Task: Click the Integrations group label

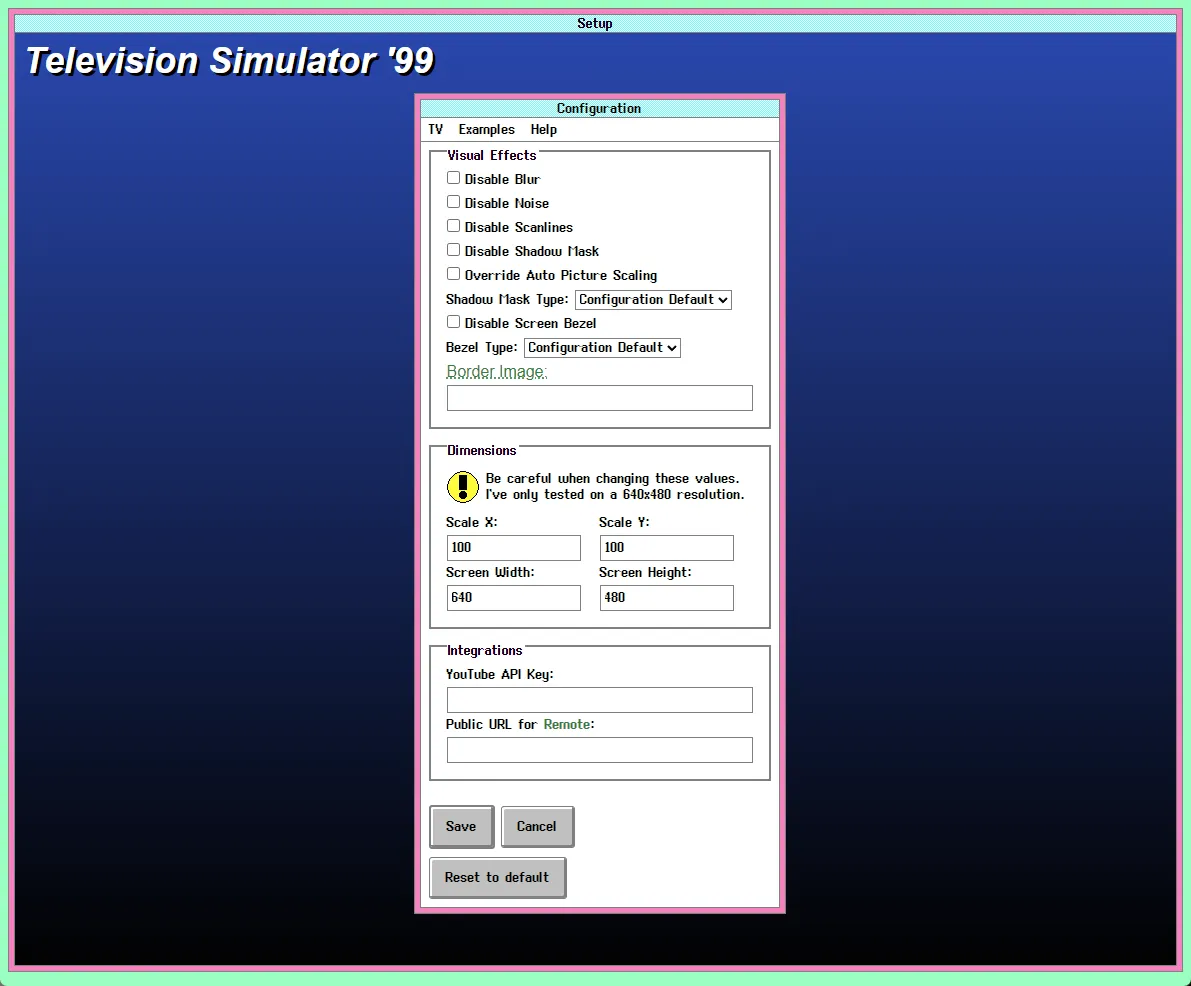Action: pyautogui.click(x=485, y=650)
